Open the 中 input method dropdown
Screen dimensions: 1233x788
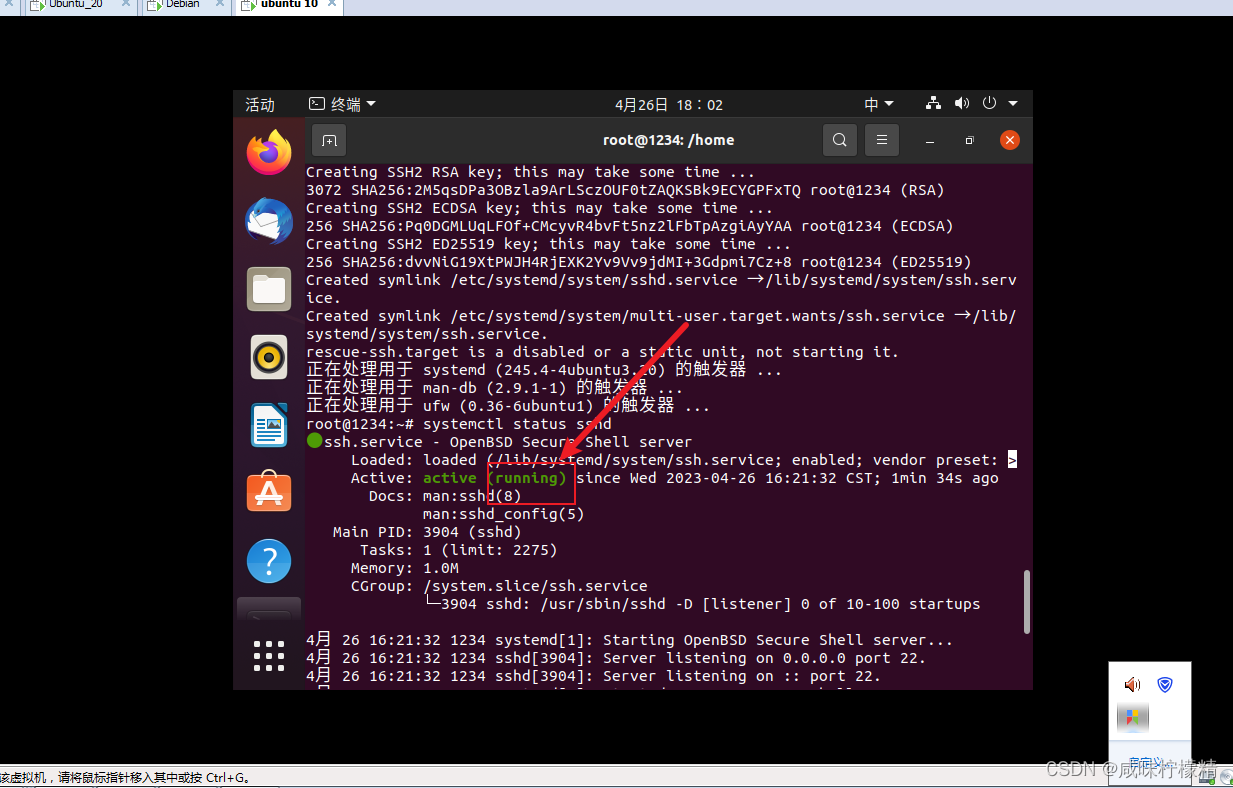878,103
